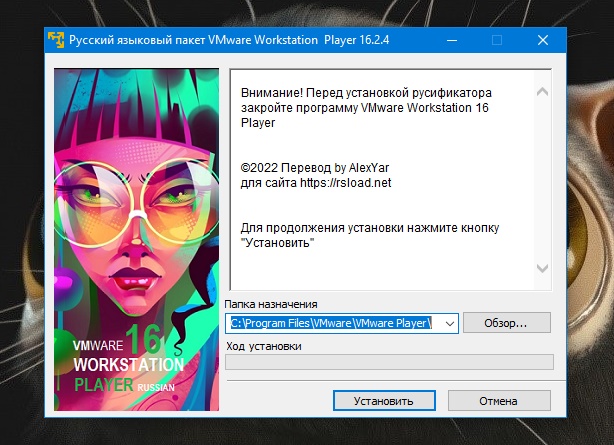Click the window title text

[229, 40]
